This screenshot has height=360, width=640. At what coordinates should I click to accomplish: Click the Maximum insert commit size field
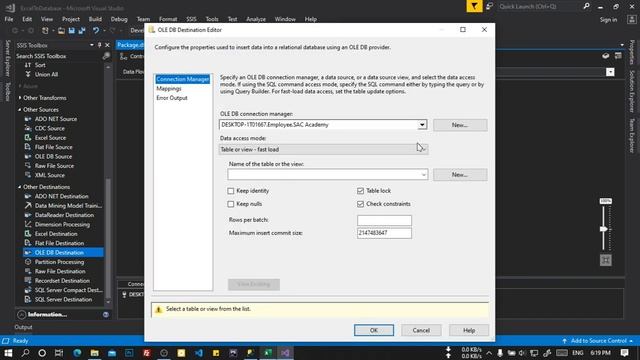point(384,233)
